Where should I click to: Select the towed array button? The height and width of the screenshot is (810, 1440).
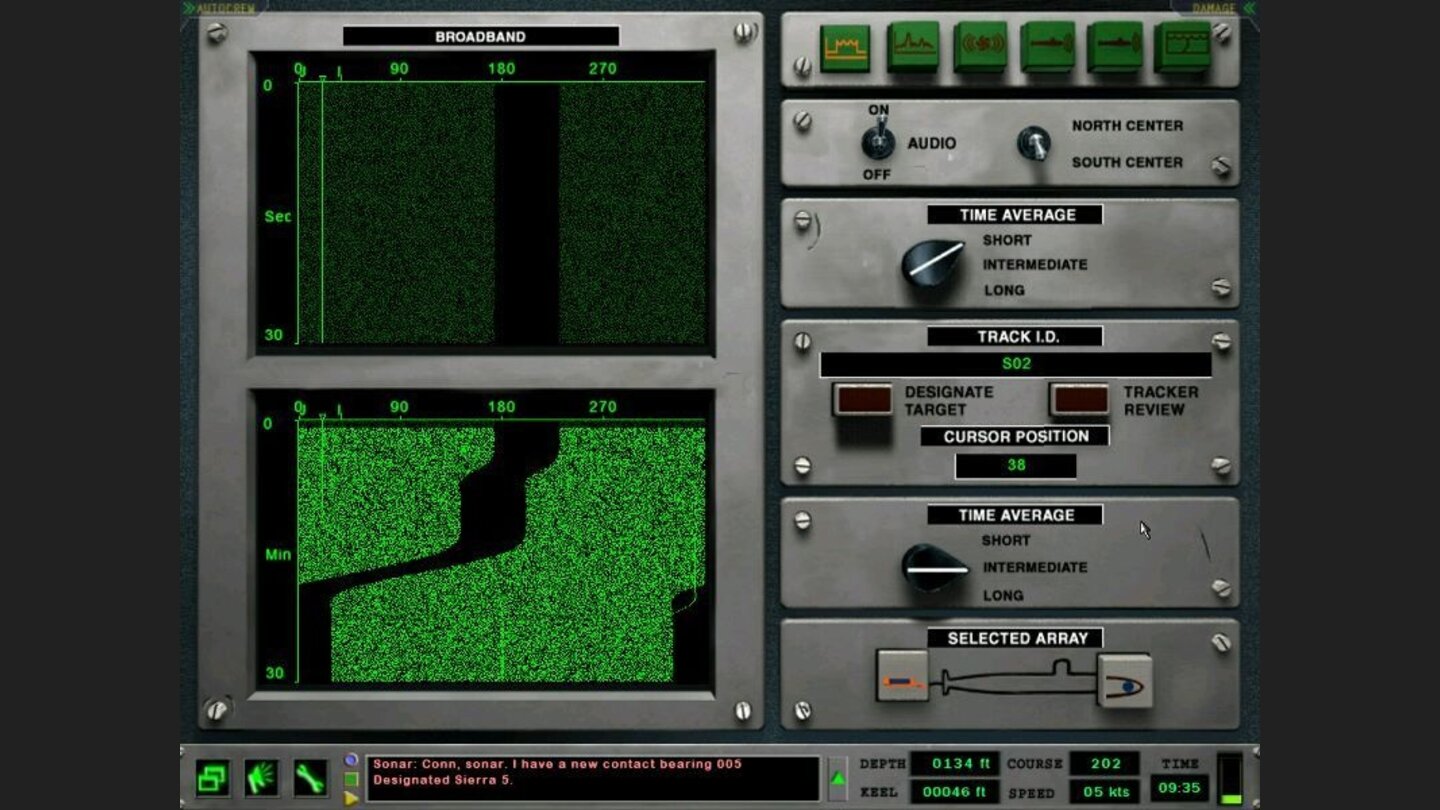[902, 678]
